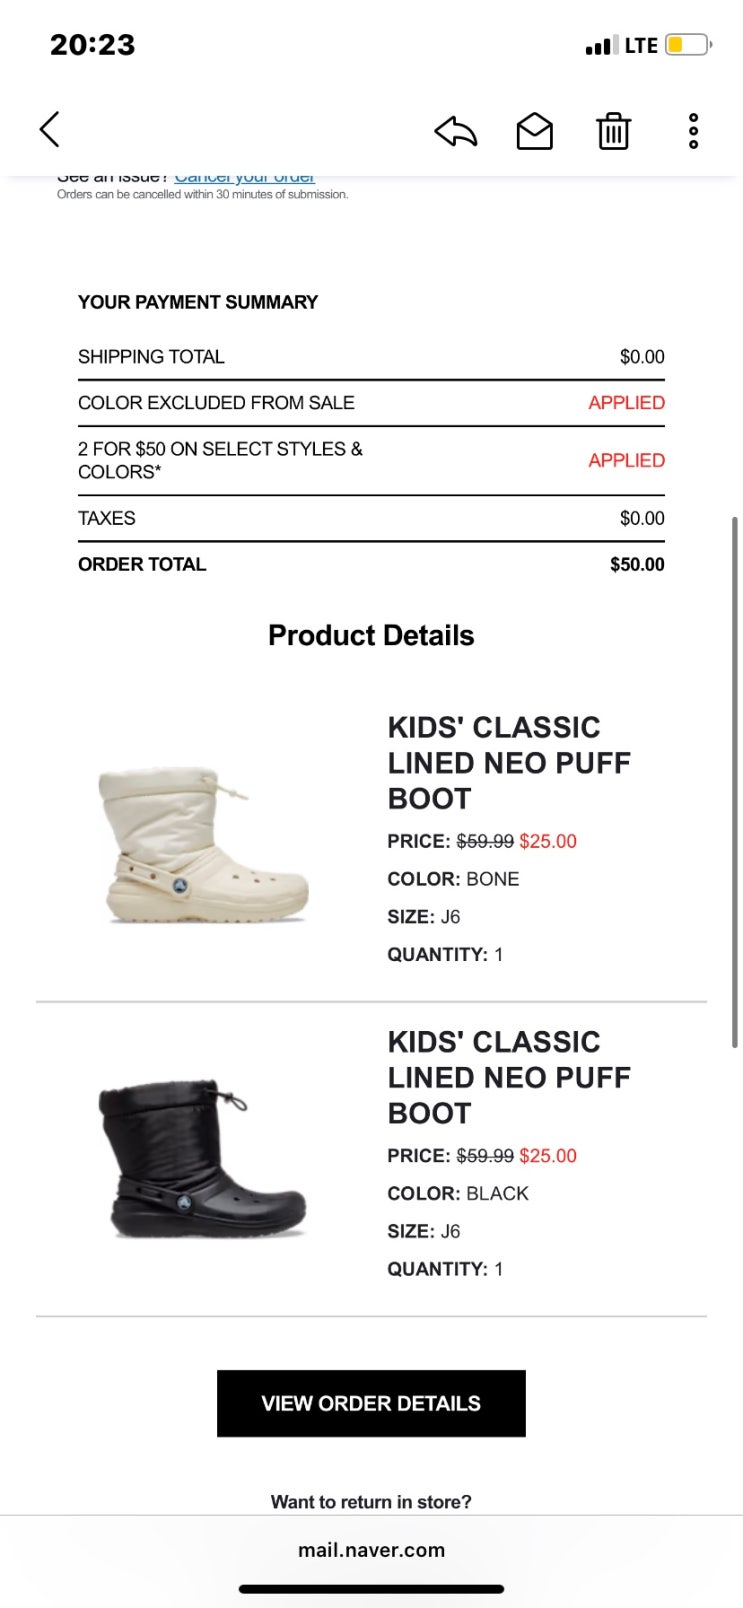Open the Cancel your order link
This screenshot has width=743, height=1608.
(245, 178)
